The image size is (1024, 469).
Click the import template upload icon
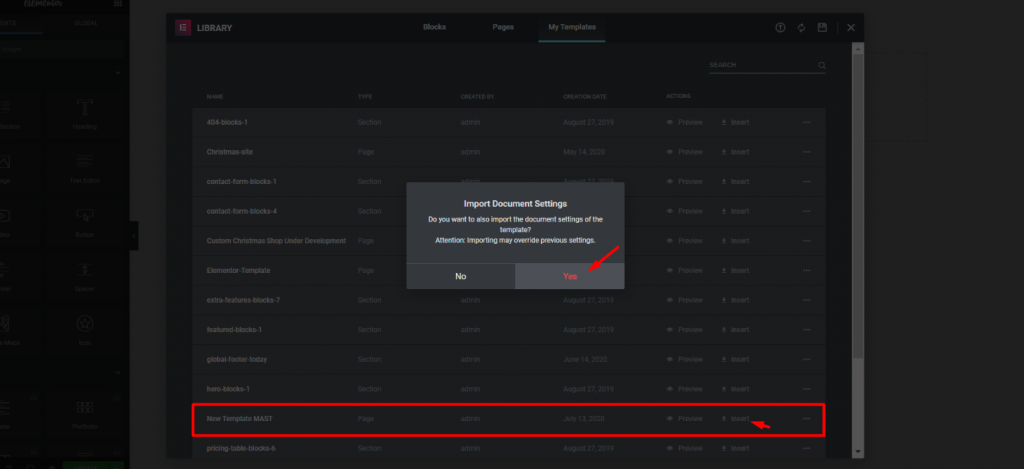(x=781, y=28)
